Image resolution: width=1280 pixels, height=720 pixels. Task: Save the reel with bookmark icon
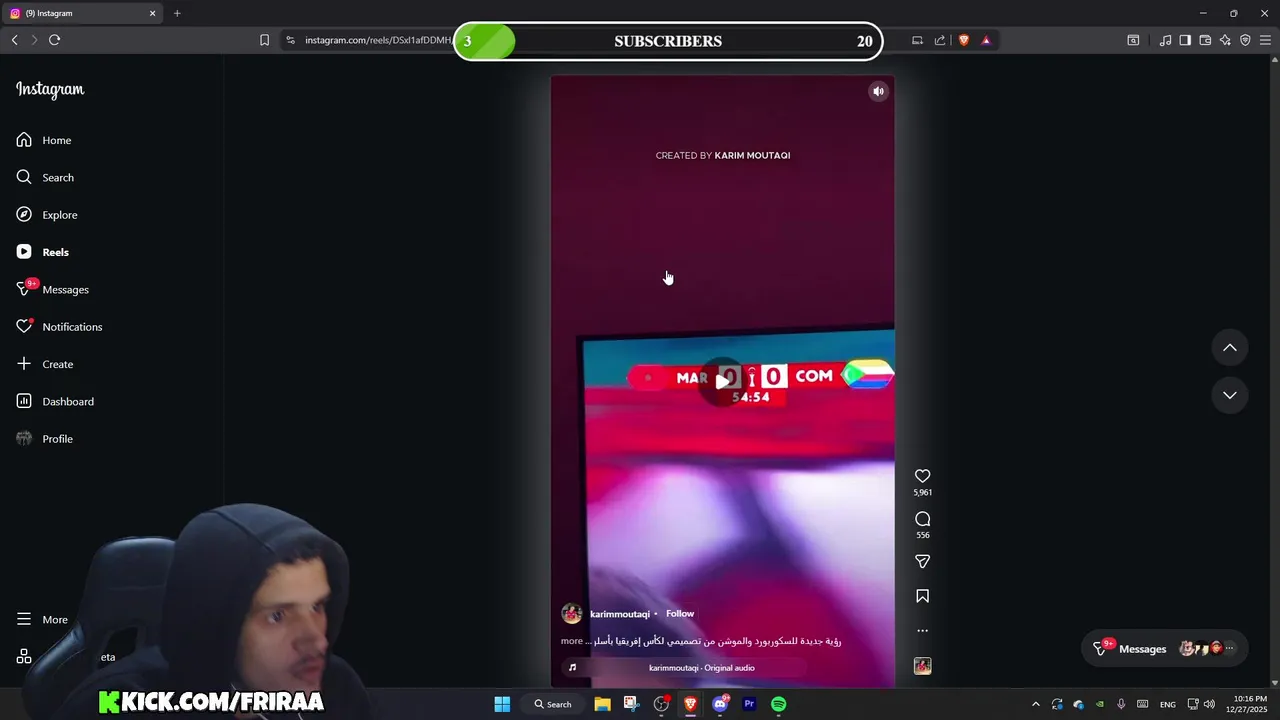(922, 596)
